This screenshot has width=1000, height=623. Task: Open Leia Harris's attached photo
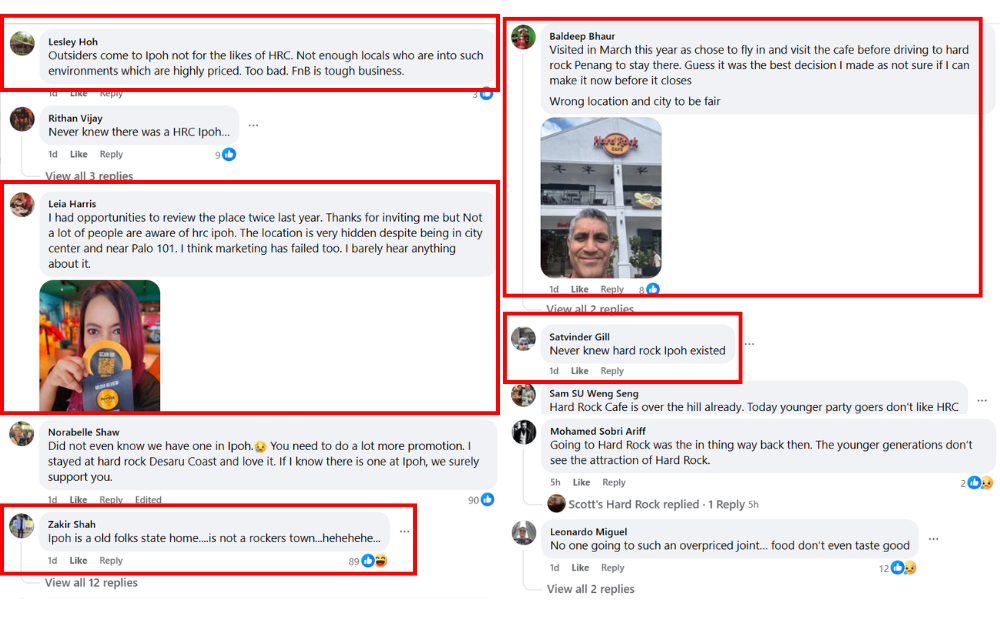(x=100, y=346)
